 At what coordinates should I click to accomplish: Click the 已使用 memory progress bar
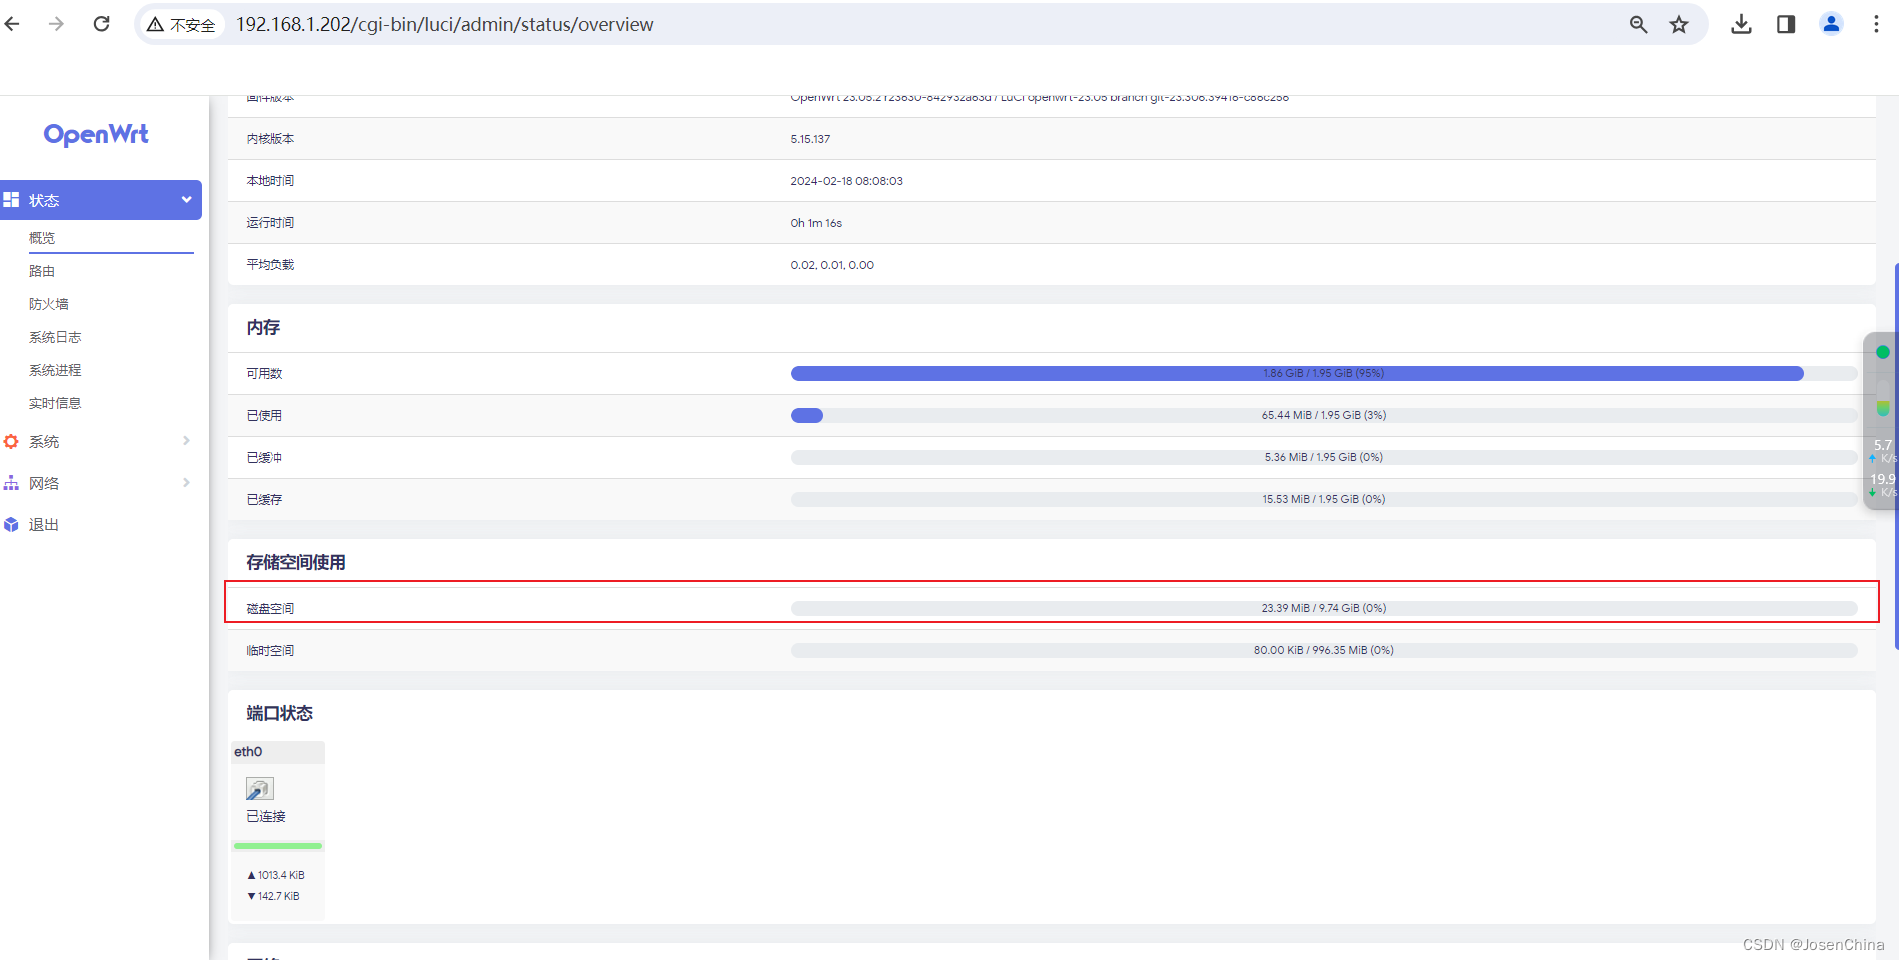(1324, 415)
